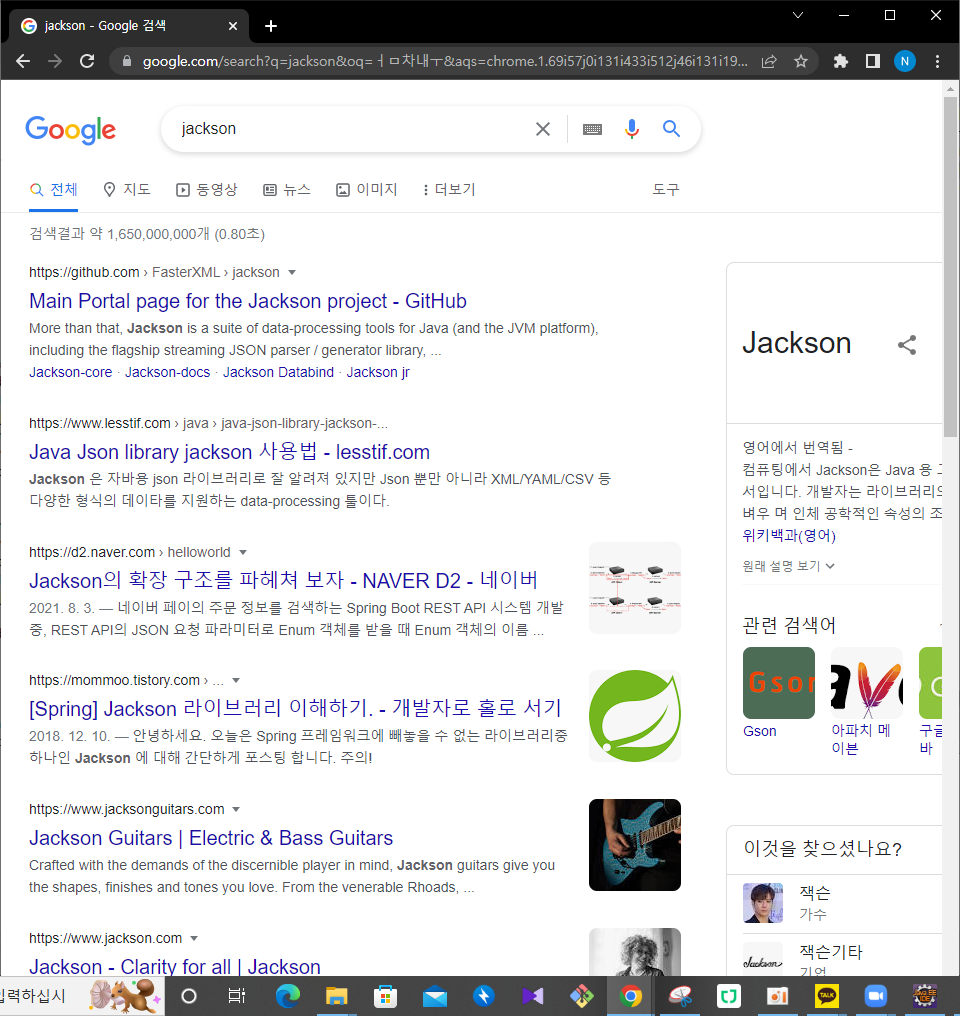Open the Spring leaf logo thumbnail
The height and width of the screenshot is (1016, 960).
pos(635,716)
